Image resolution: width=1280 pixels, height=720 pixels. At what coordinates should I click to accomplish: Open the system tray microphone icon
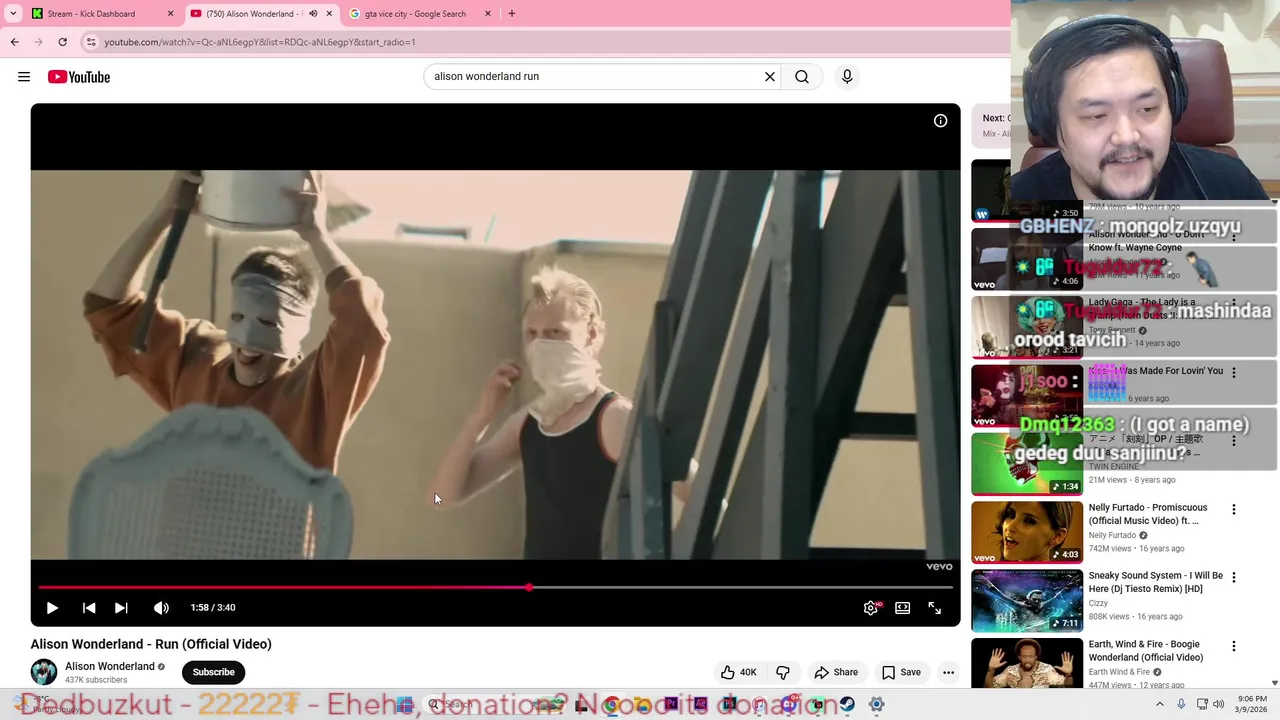coord(1181,705)
